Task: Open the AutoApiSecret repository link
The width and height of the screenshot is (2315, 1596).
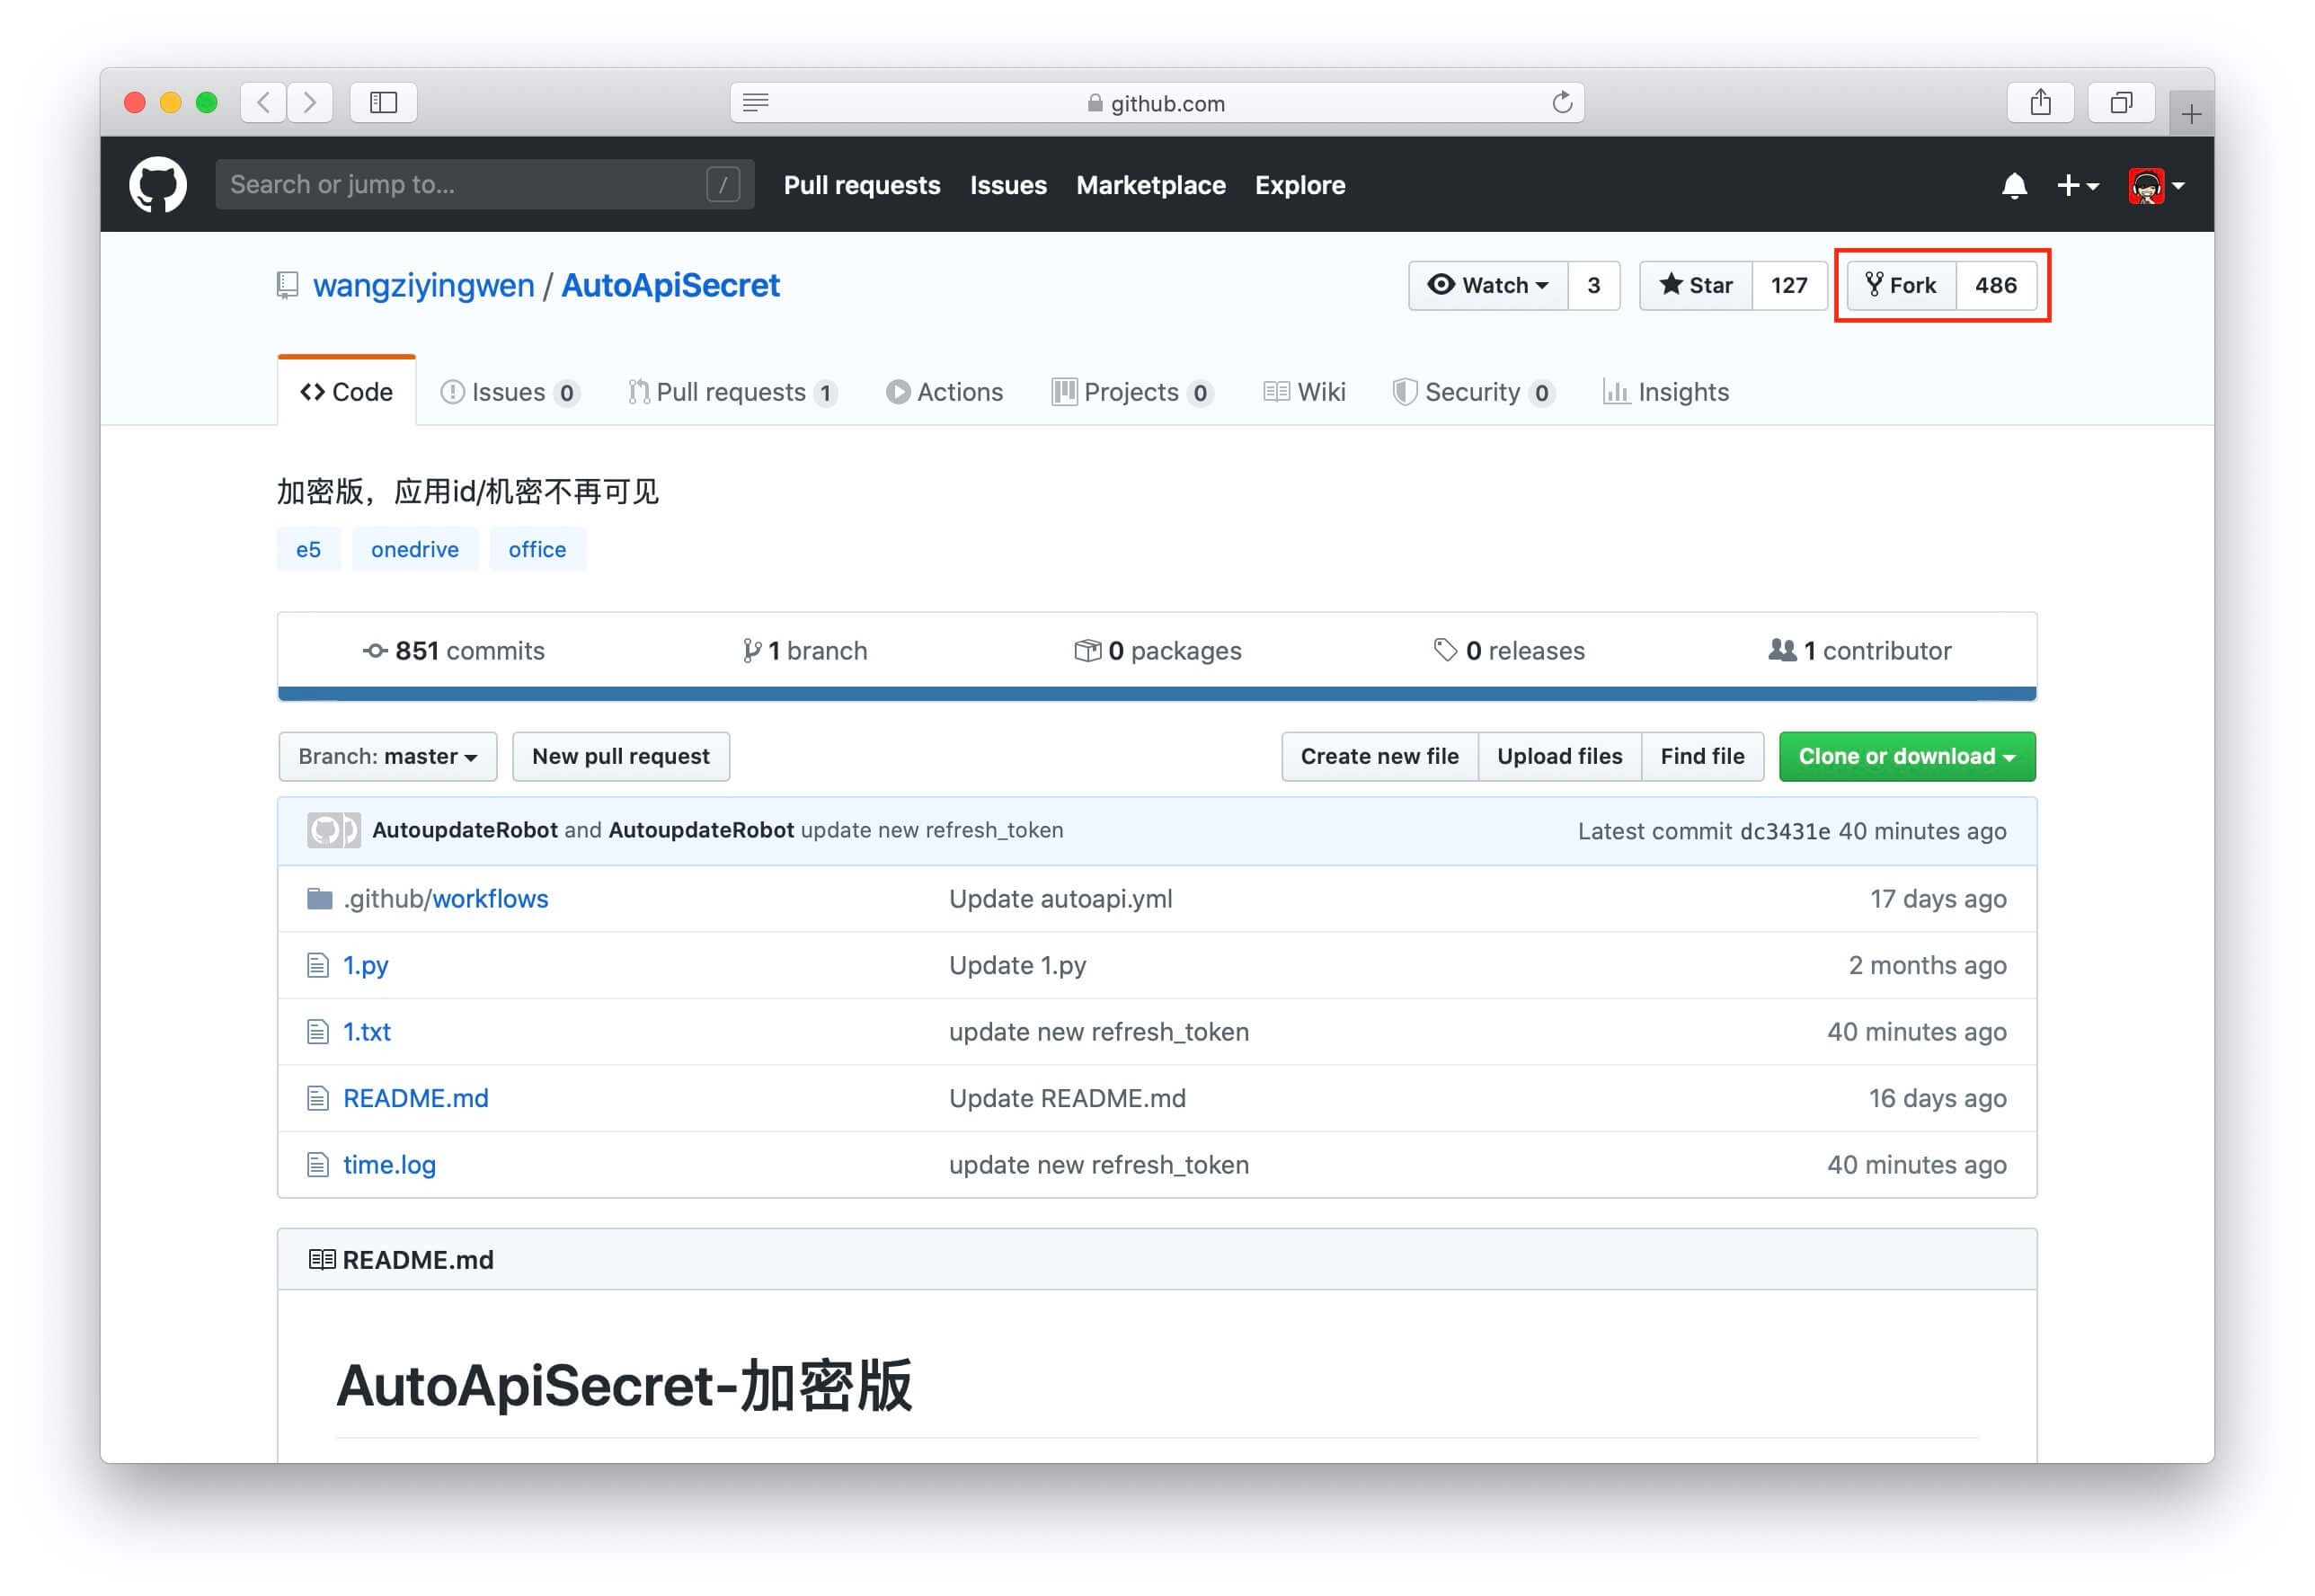Action: [x=670, y=286]
